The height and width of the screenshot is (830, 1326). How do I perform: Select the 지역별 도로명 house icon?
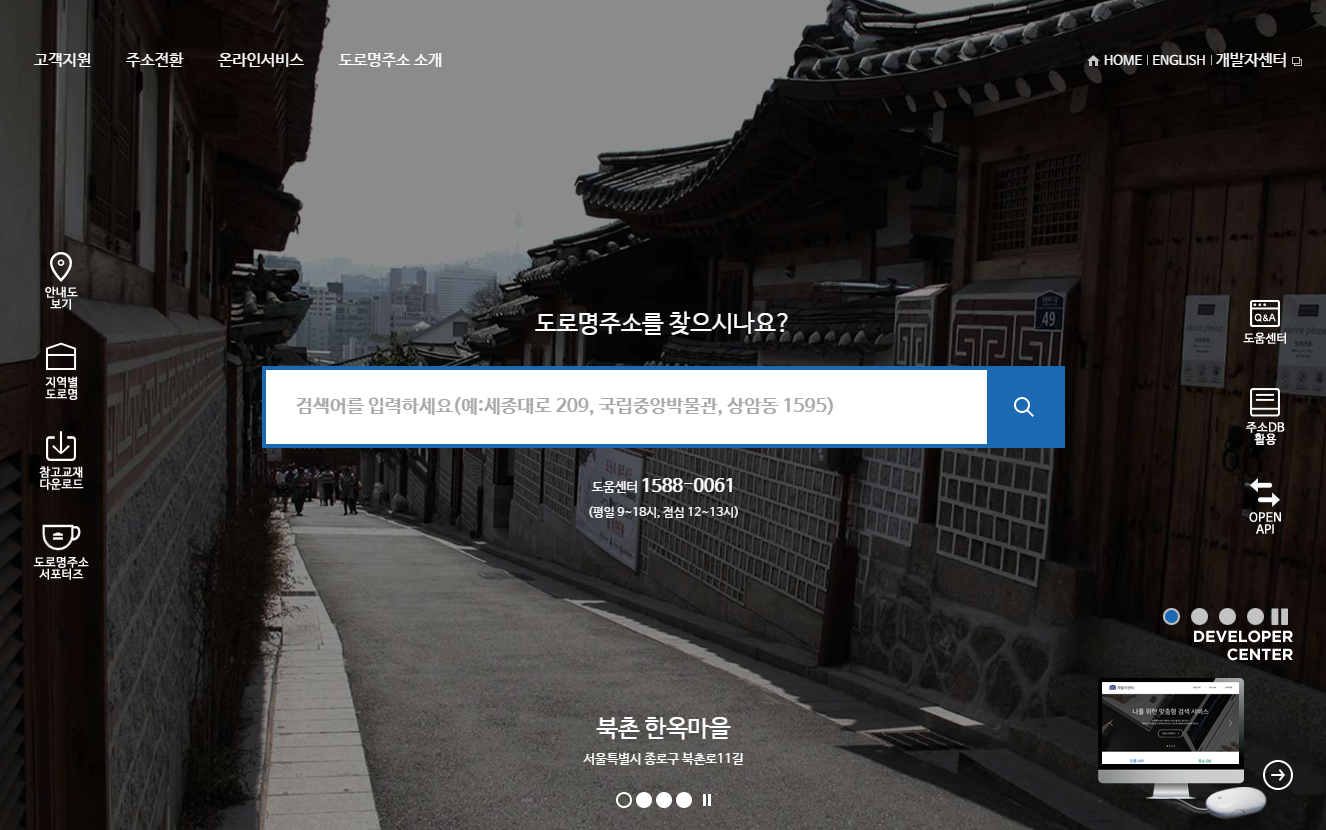pos(60,358)
